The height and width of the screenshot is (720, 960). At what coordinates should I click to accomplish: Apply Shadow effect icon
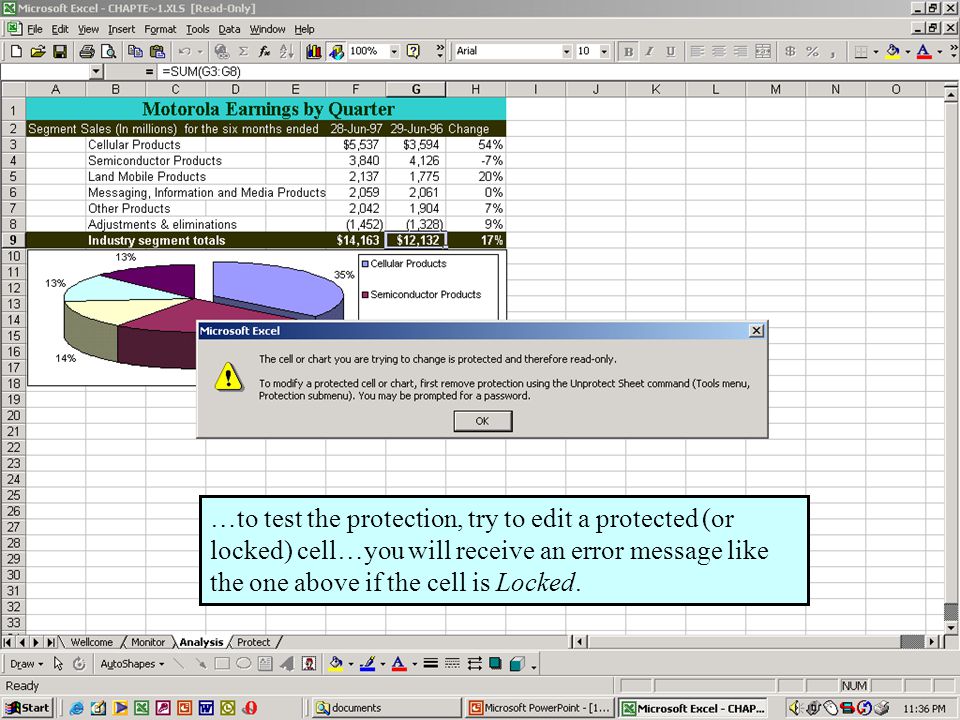(x=495, y=664)
